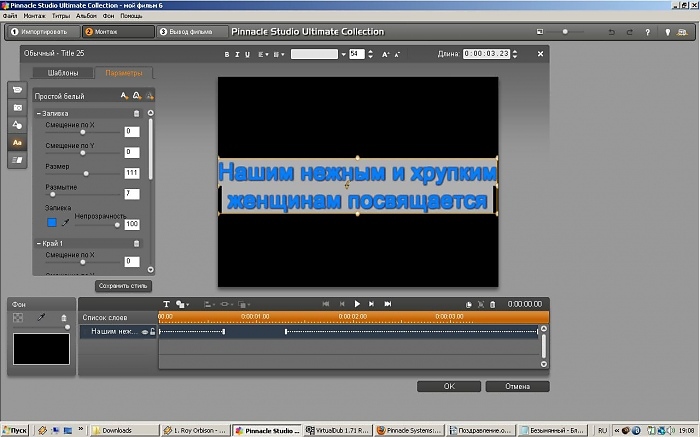Select the Aa text styles icon
This screenshot has height=437, width=700.
(17, 143)
